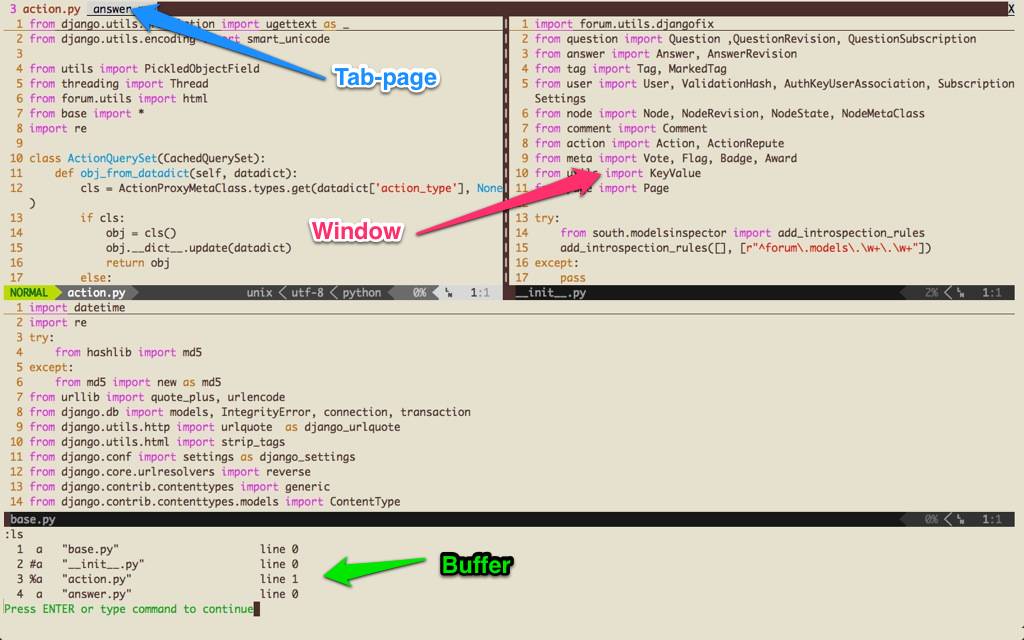Place cursor on "from tag import Tag, MarkedTag"
Image resolution: width=1024 pixels, height=640 pixels.
point(630,69)
